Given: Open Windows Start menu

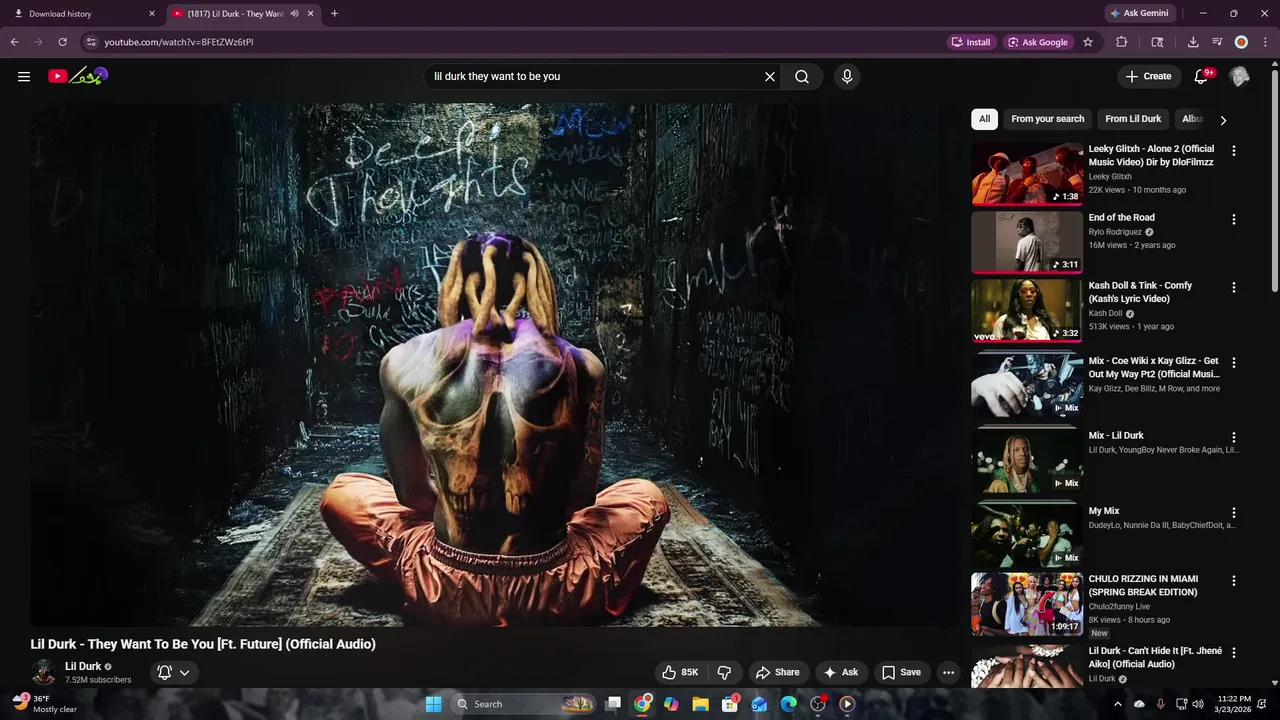Looking at the screenshot, I should click(x=433, y=704).
